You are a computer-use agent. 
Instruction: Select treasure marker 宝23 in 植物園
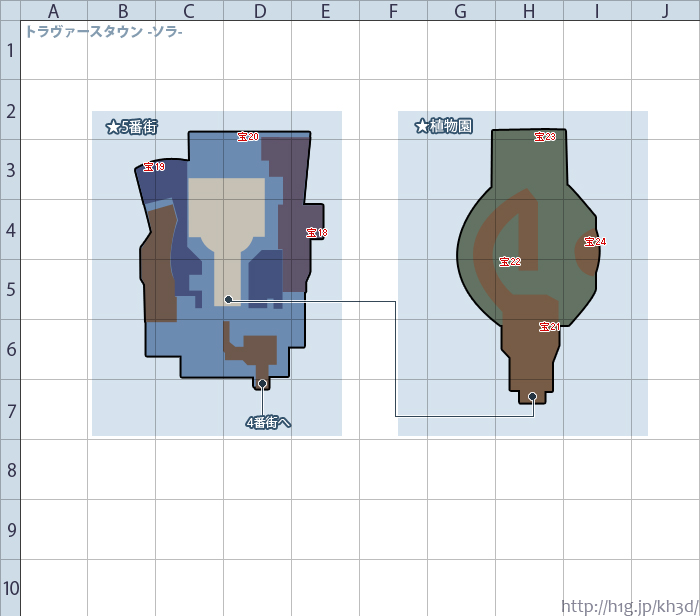coord(545,136)
